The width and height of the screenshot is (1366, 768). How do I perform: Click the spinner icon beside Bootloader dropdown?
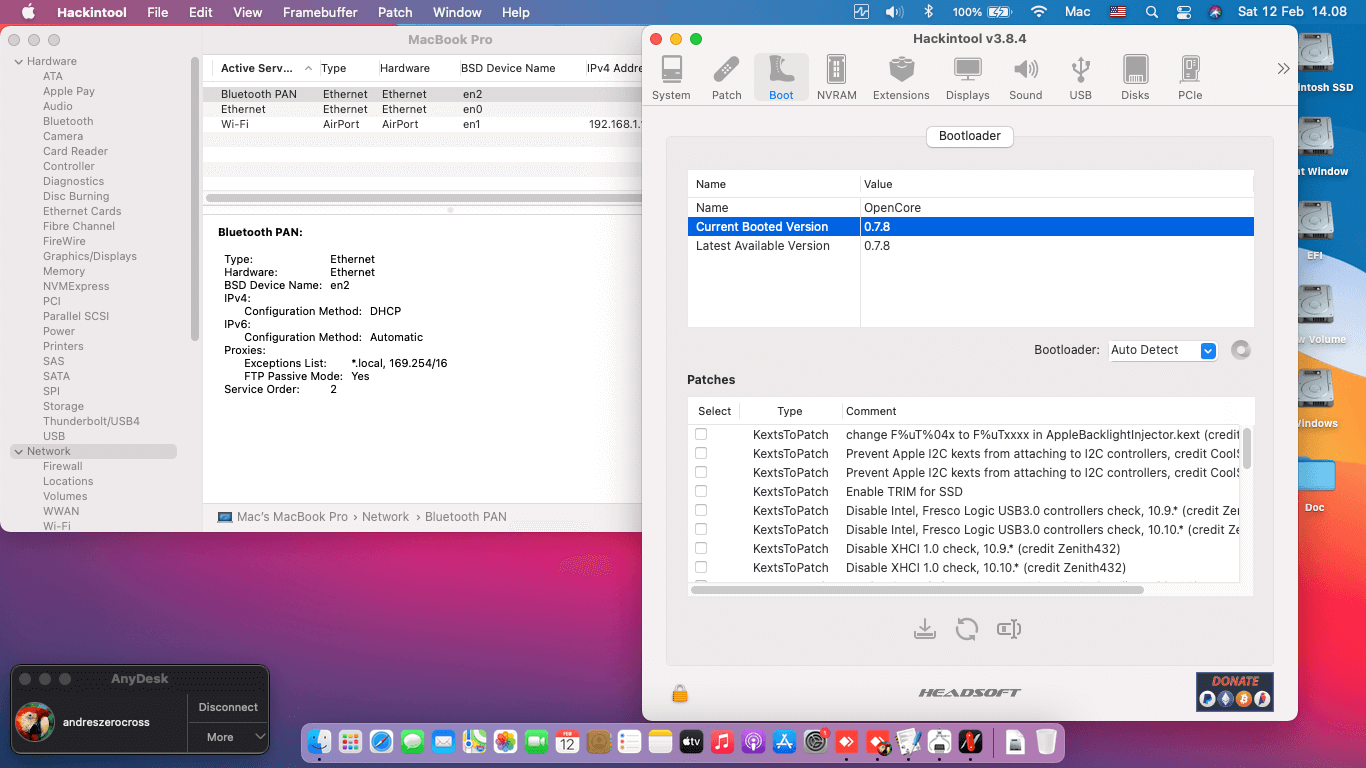(x=1241, y=350)
